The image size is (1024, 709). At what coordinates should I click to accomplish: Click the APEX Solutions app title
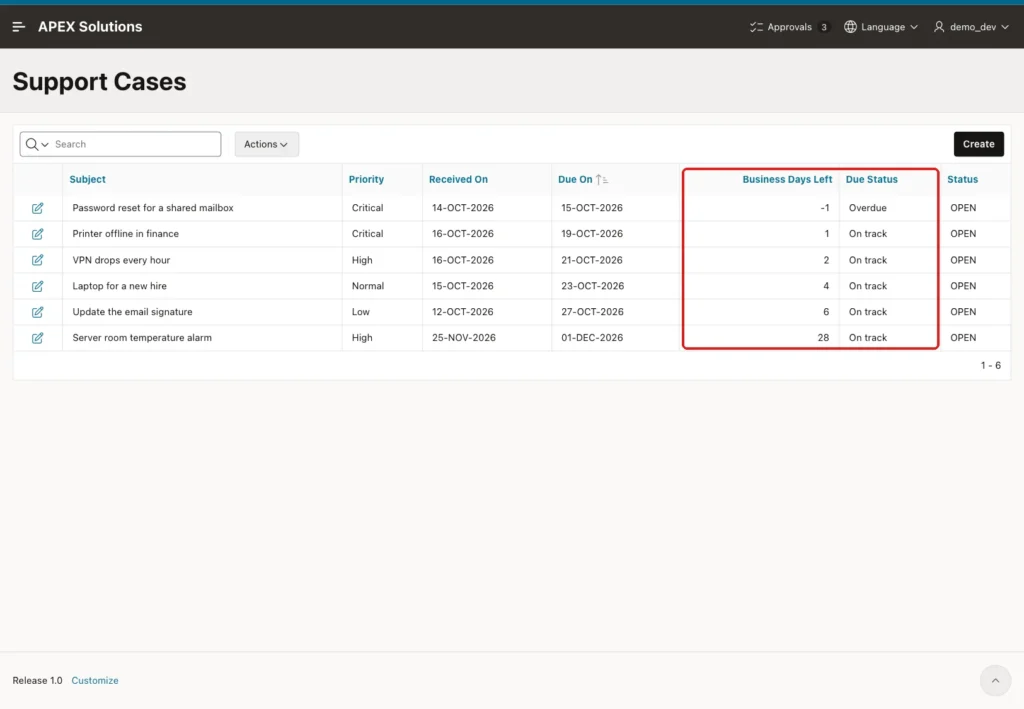point(90,27)
